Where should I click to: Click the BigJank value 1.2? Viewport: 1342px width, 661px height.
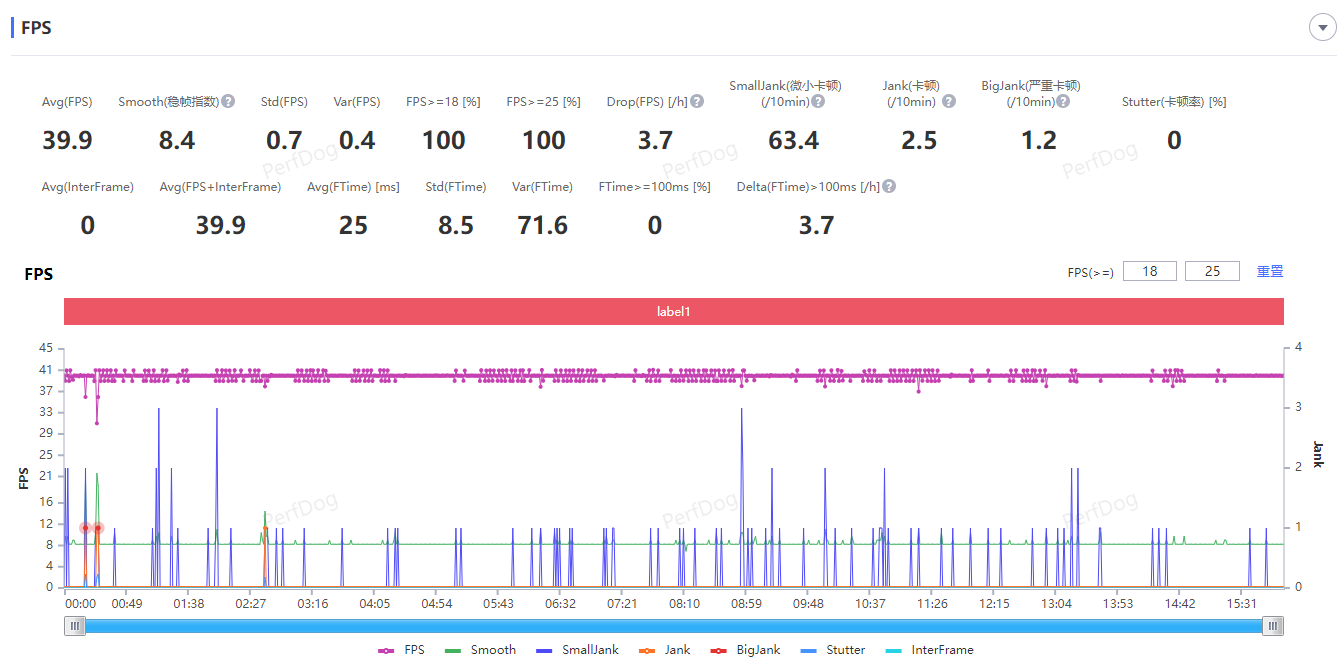(x=1039, y=140)
